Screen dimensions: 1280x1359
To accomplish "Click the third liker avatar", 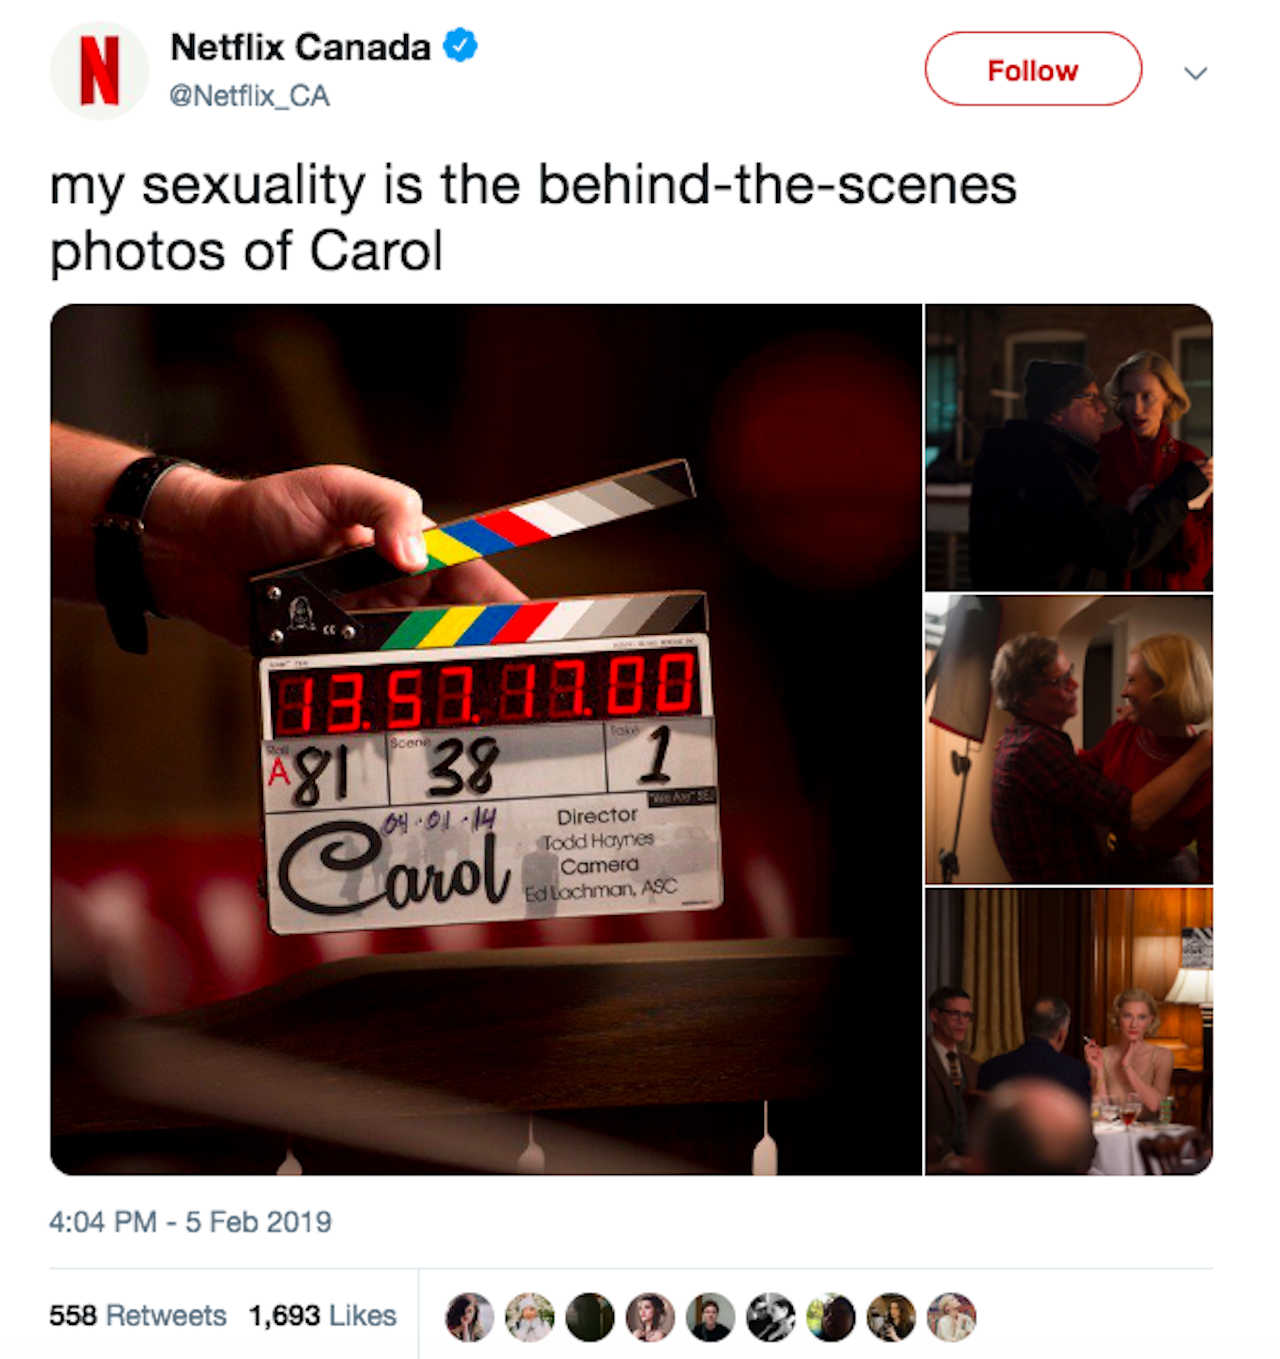I will pos(590,1317).
